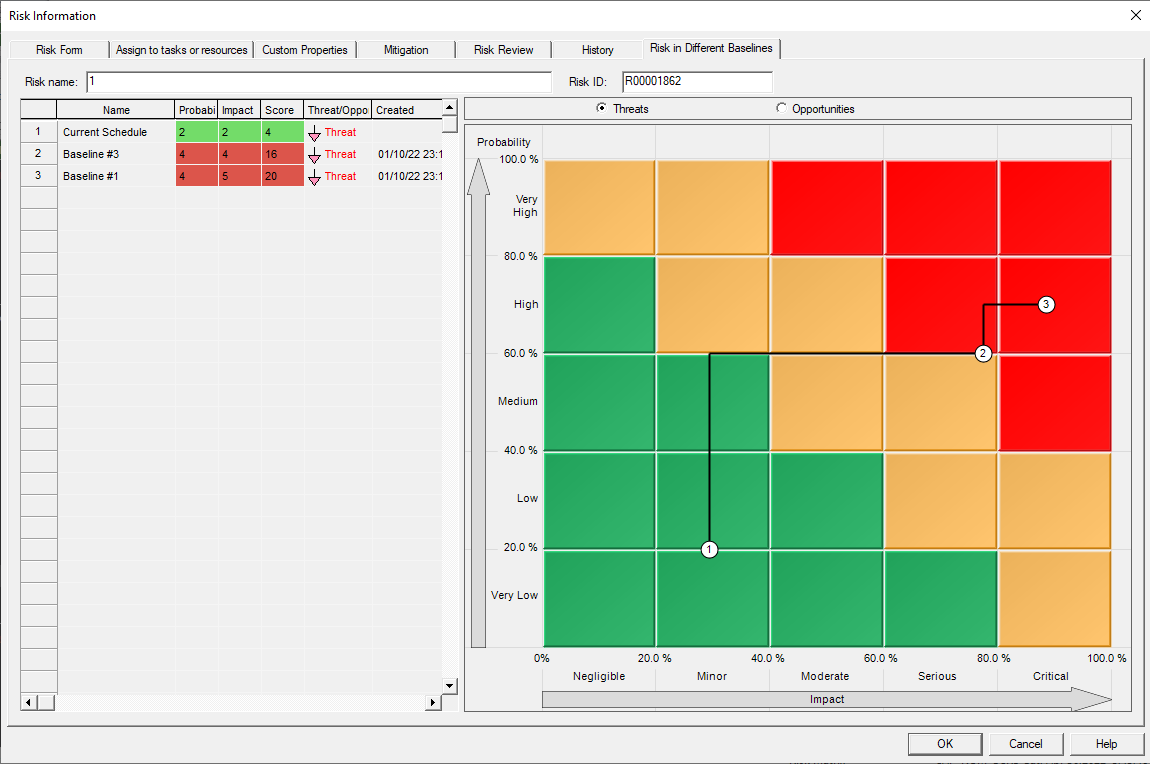Click the table scroll up arrow
1150x764 pixels.
[450, 108]
